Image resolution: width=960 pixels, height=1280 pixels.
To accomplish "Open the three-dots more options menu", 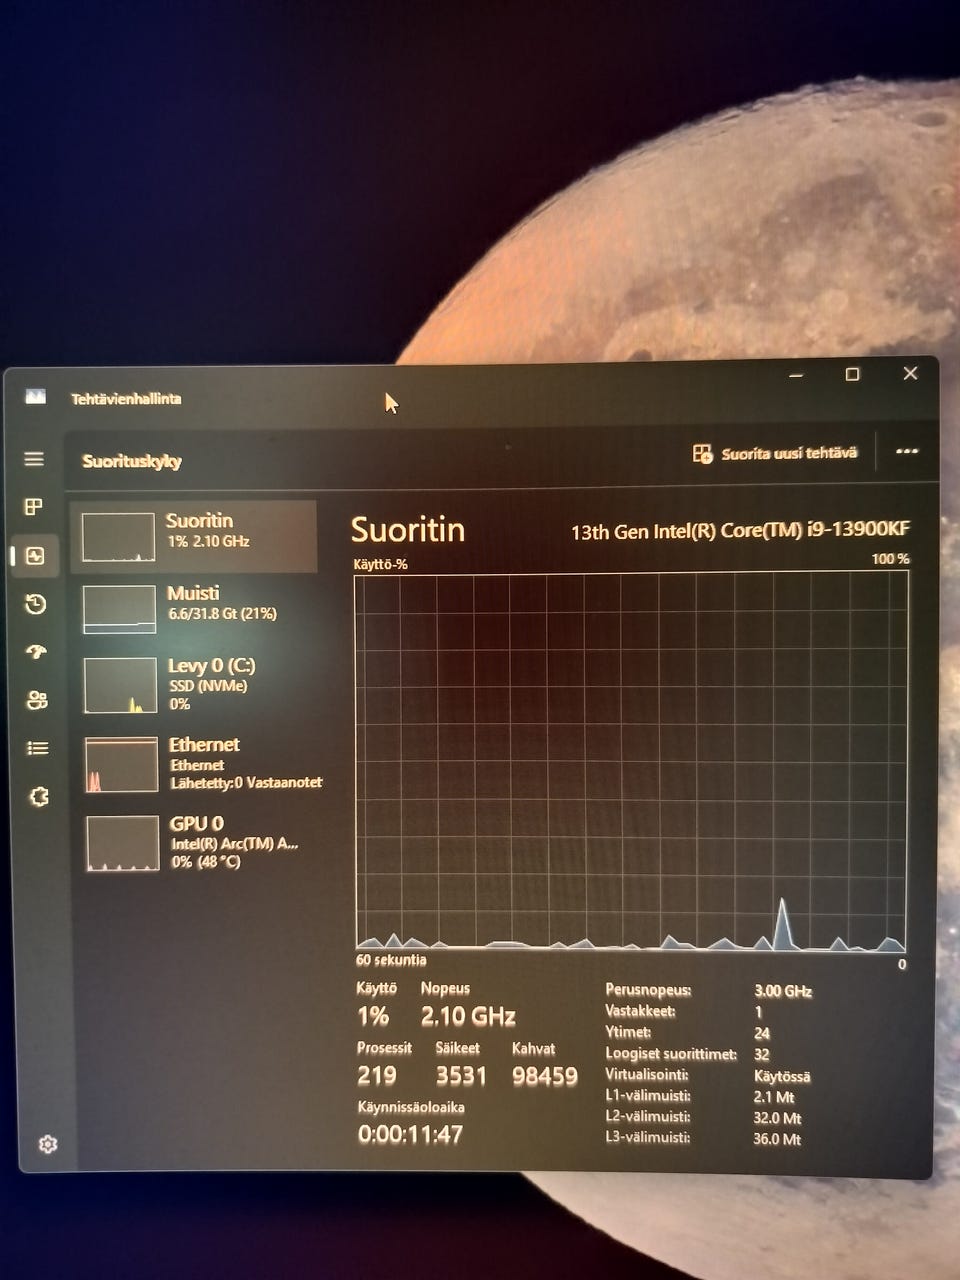I will coord(907,451).
